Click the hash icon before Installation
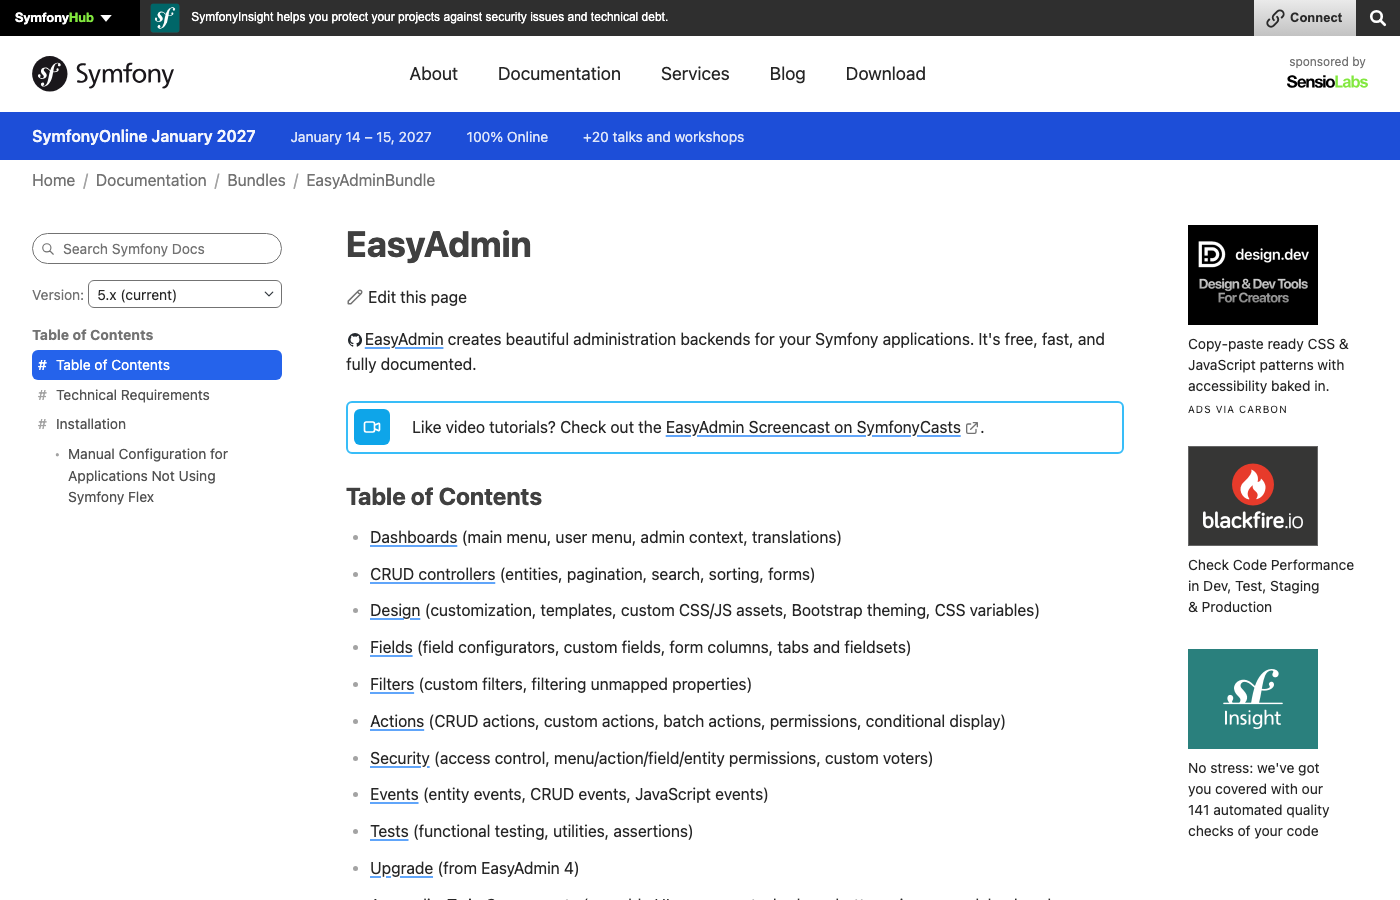The image size is (1400, 900). pyautogui.click(x=42, y=424)
